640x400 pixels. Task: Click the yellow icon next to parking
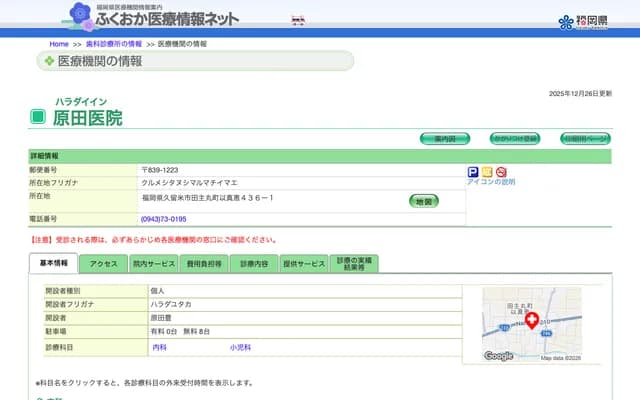coord(487,172)
